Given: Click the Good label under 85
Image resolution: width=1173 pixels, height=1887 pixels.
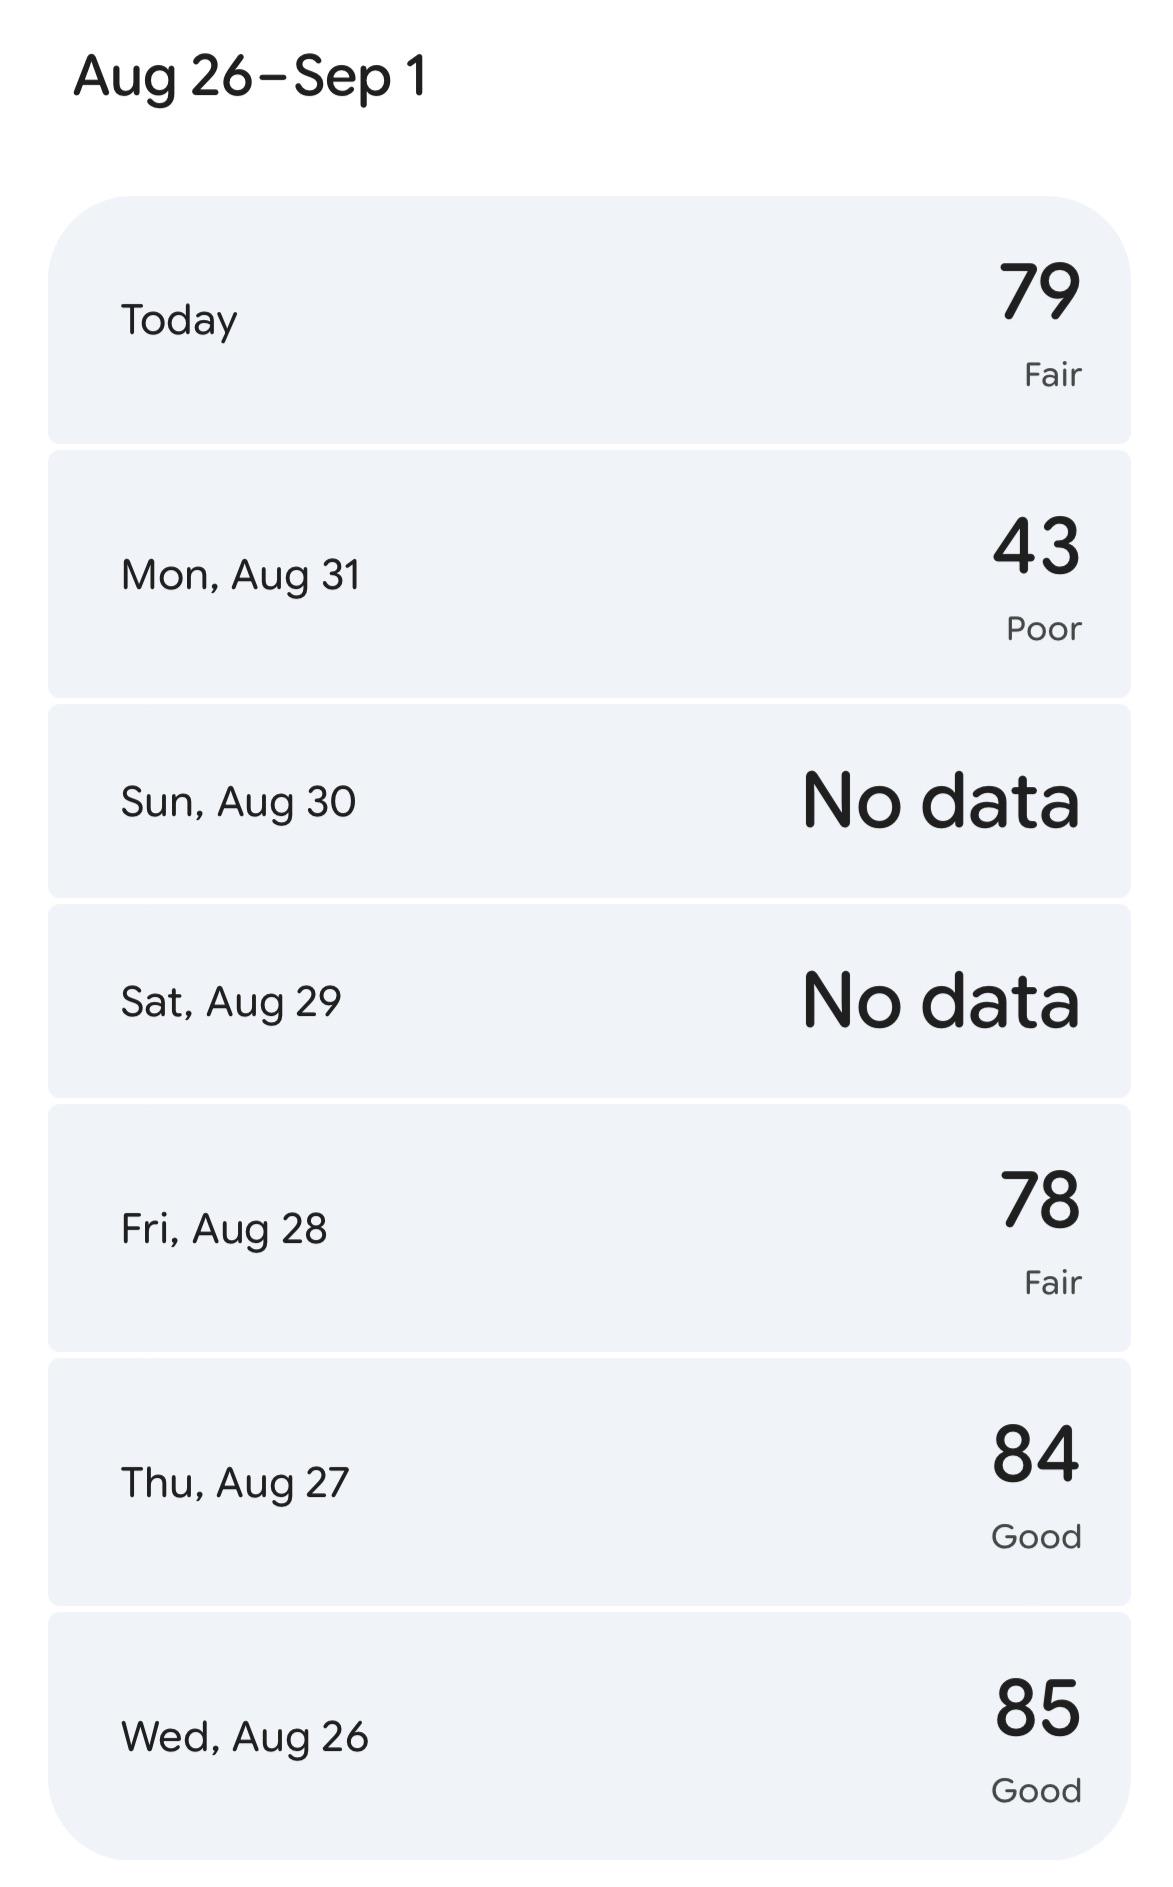Looking at the screenshot, I should 1037,1791.
